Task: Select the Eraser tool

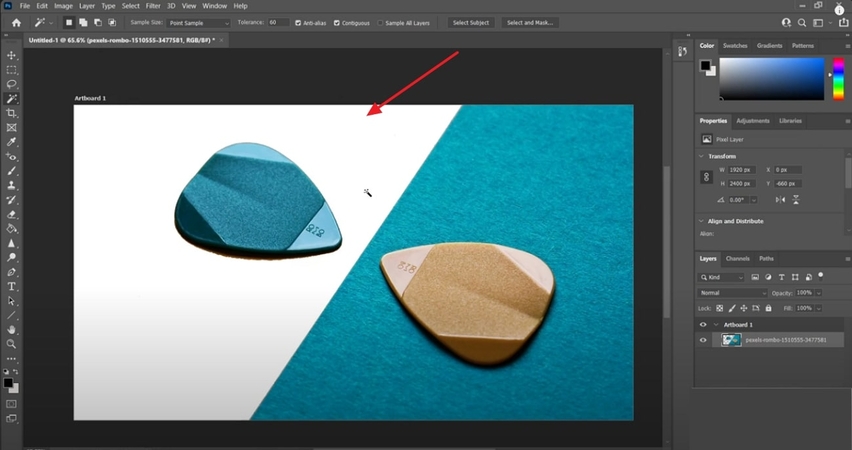Action: [12, 214]
